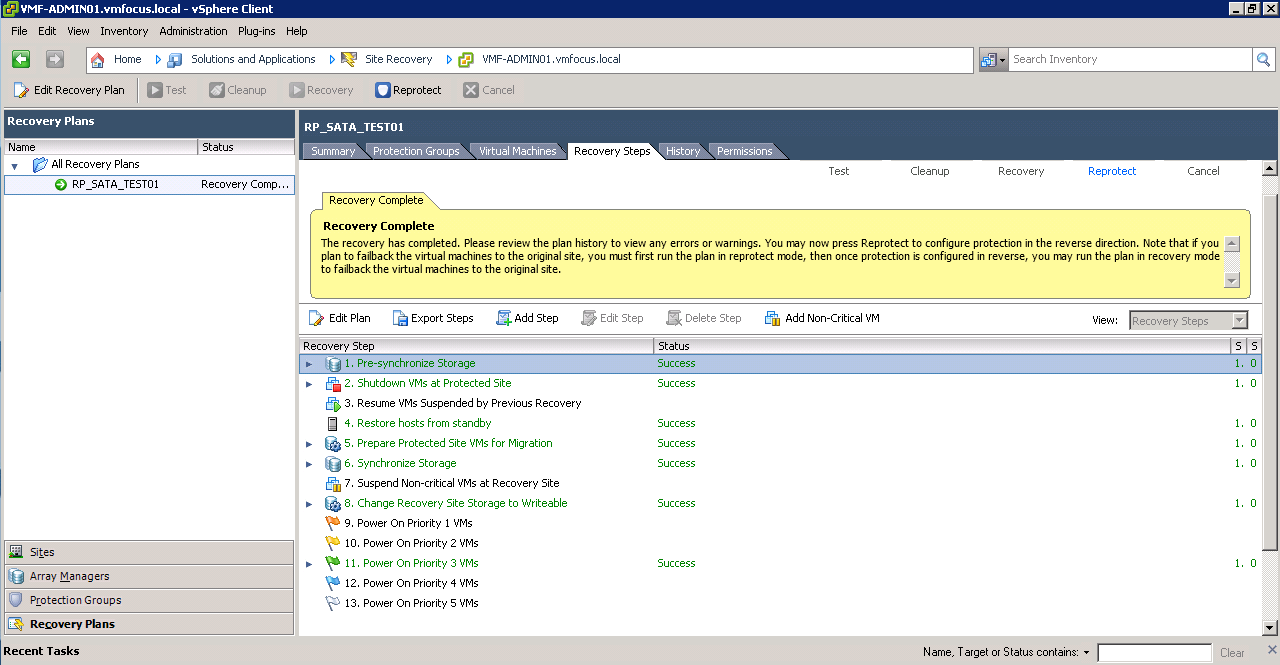Click Export Steps icon button
This screenshot has height=665, width=1280.
pyautogui.click(x=400, y=319)
